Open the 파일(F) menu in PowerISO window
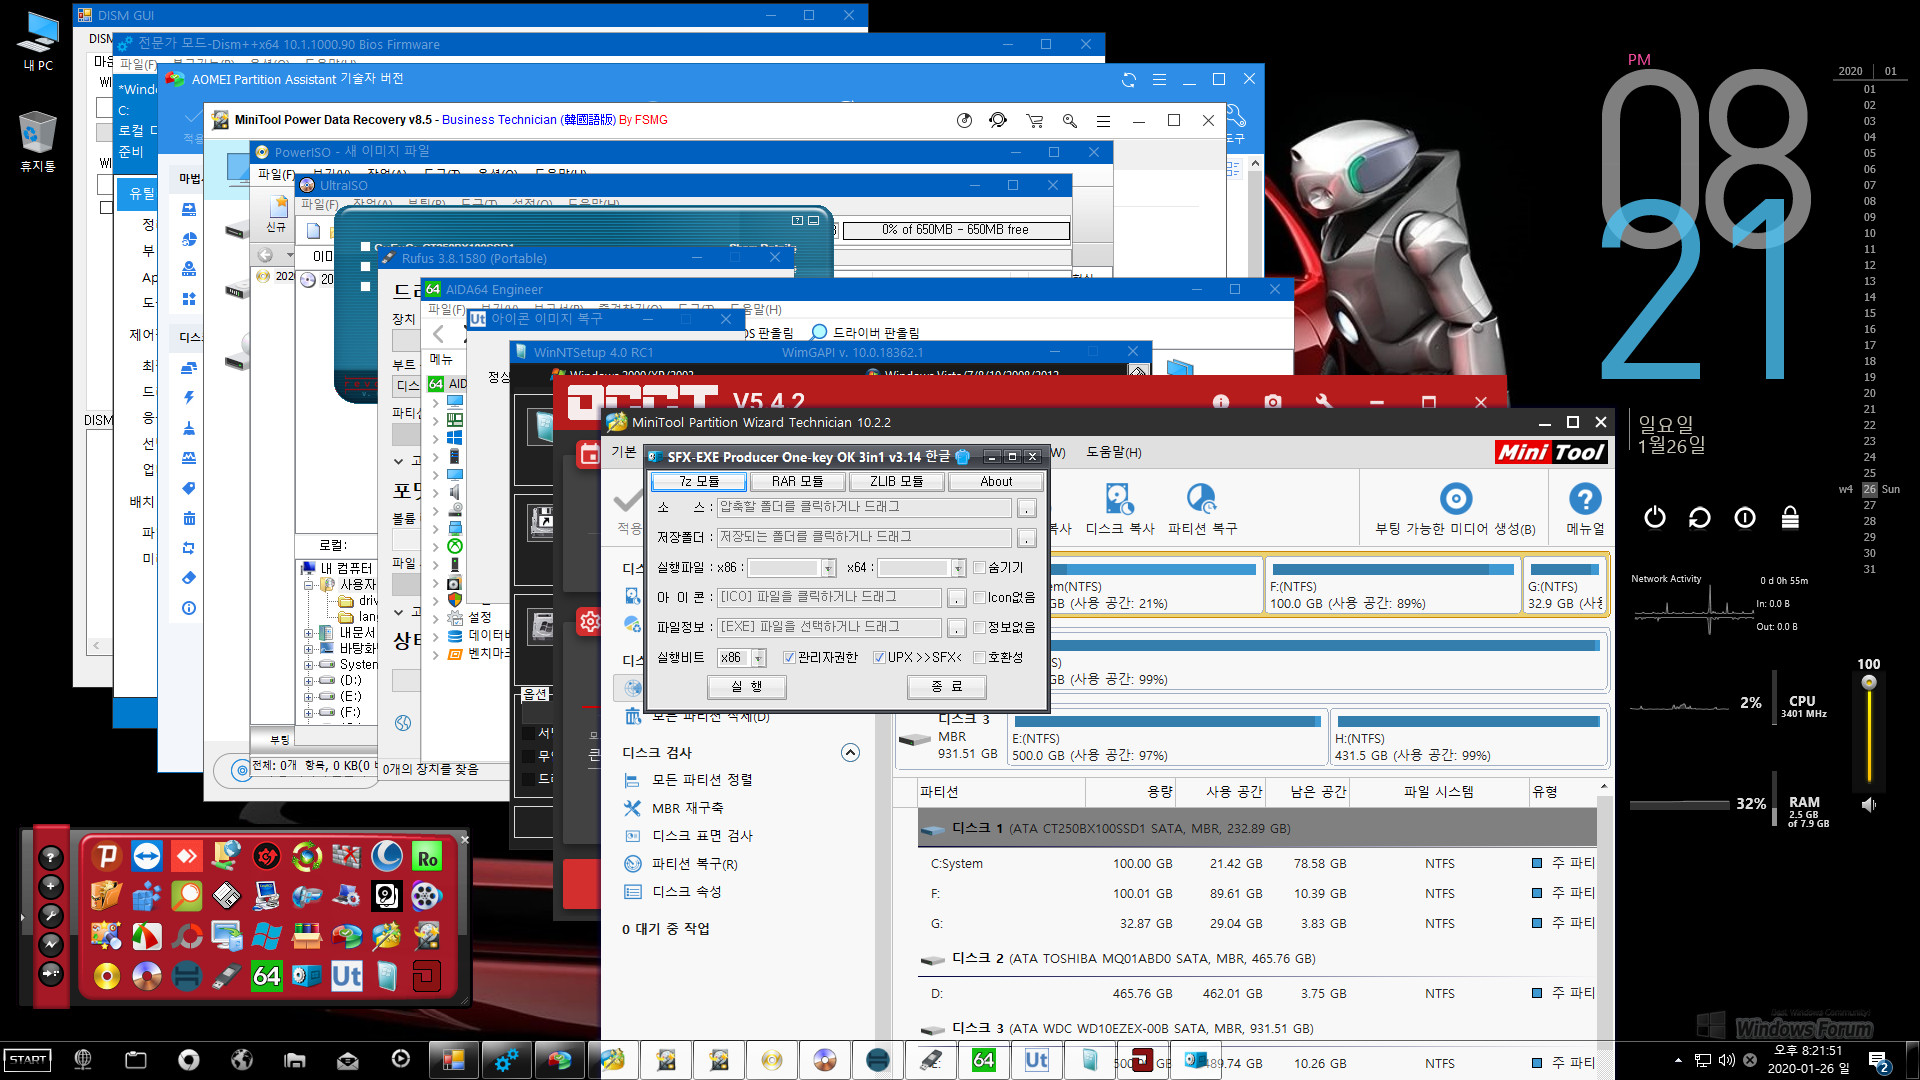Screen dimensions: 1920x1080 [x=276, y=173]
